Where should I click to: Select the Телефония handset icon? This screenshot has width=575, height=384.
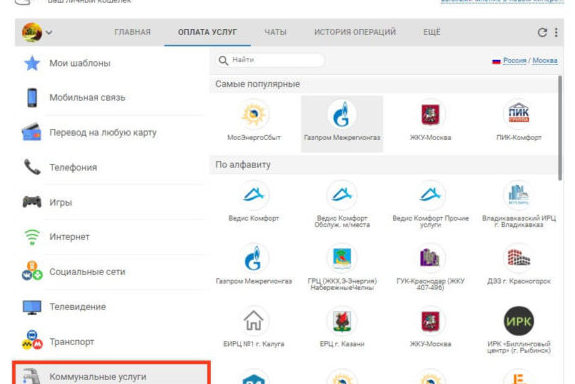(x=32, y=167)
